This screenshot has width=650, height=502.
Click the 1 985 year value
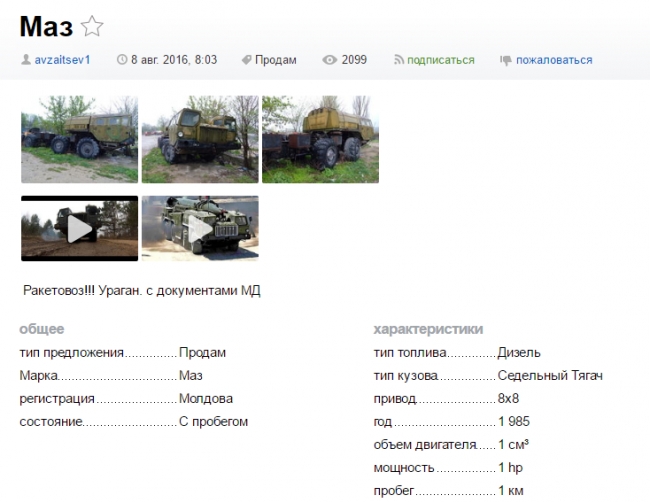(x=514, y=422)
